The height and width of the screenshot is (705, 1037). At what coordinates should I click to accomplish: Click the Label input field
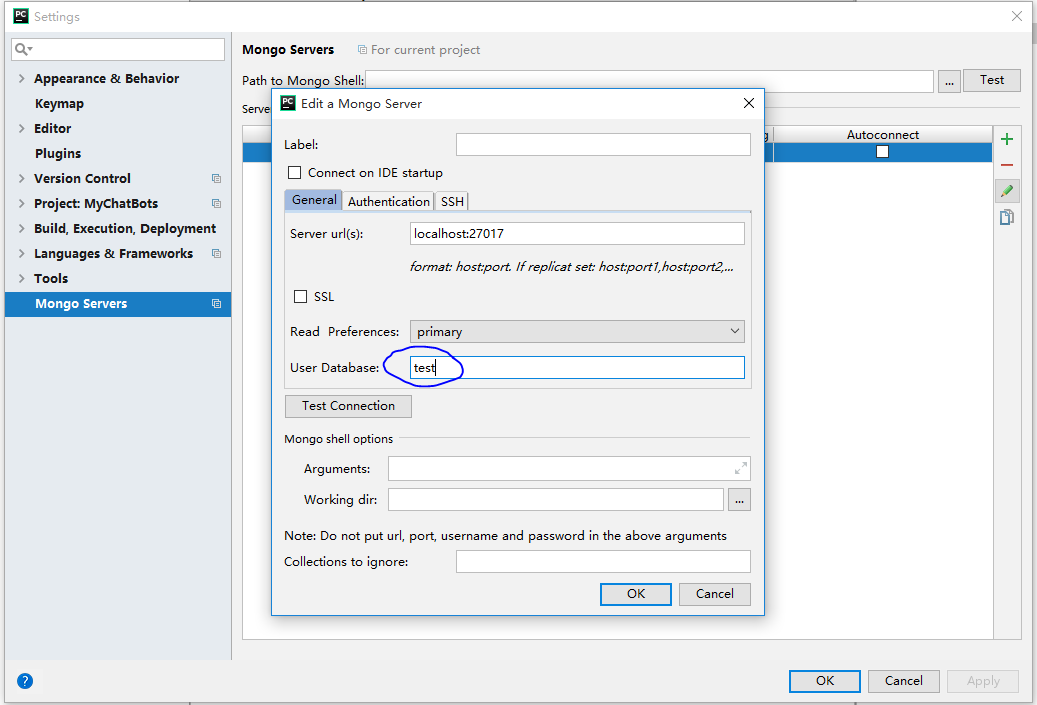(x=603, y=144)
